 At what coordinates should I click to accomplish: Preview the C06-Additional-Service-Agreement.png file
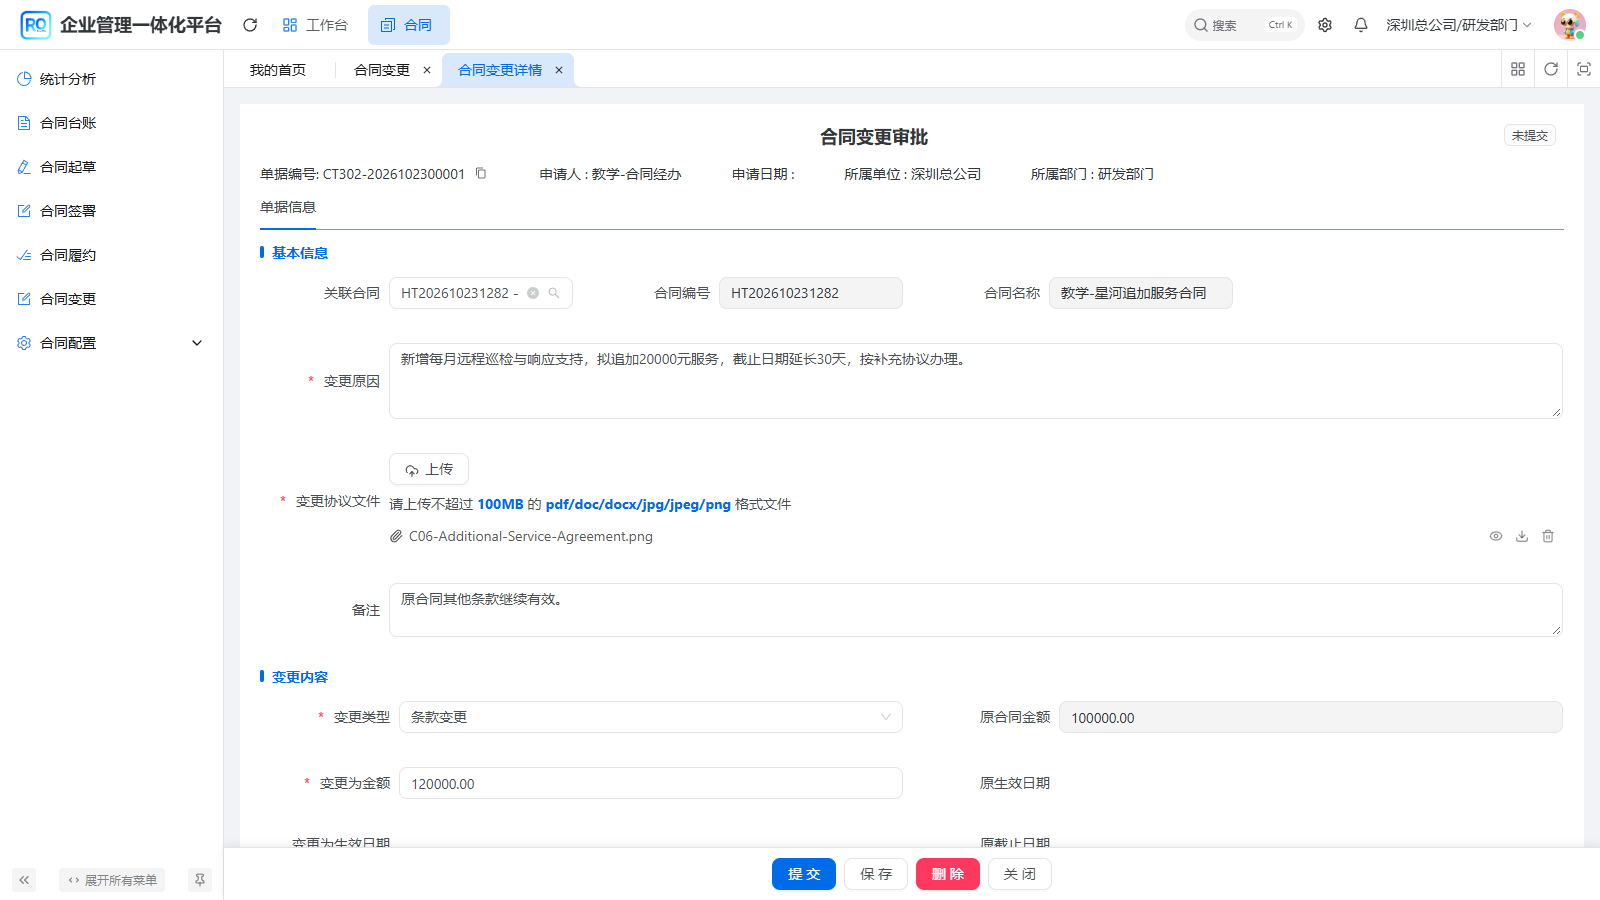click(x=1496, y=536)
